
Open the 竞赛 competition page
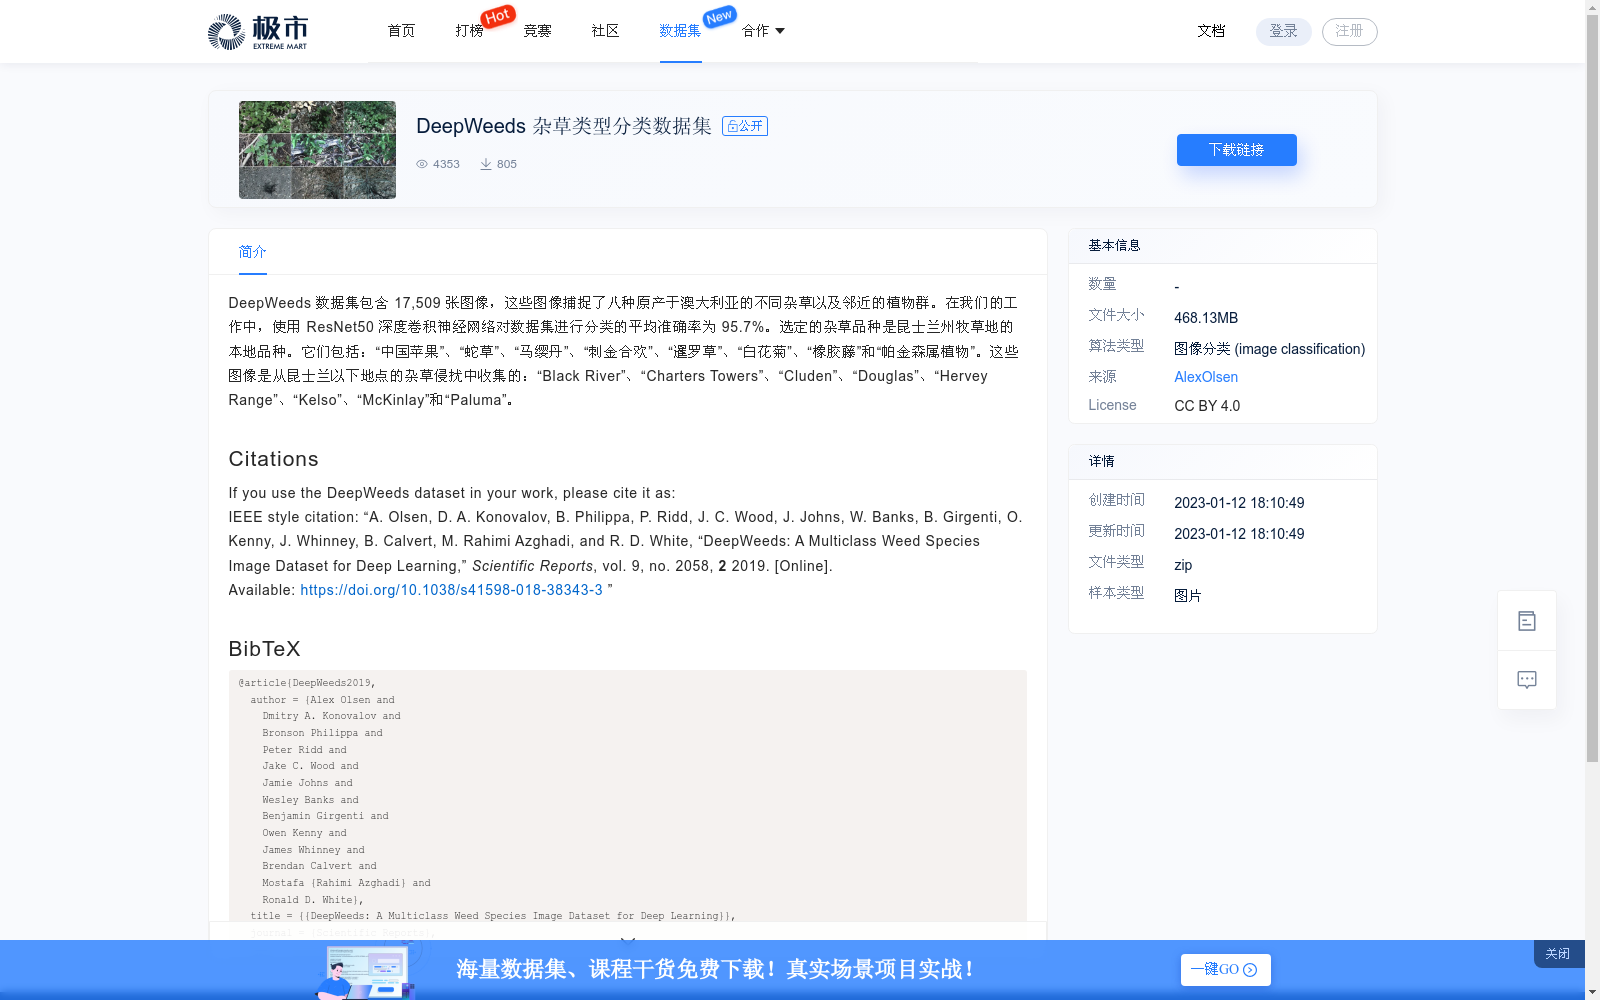pos(537,31)
